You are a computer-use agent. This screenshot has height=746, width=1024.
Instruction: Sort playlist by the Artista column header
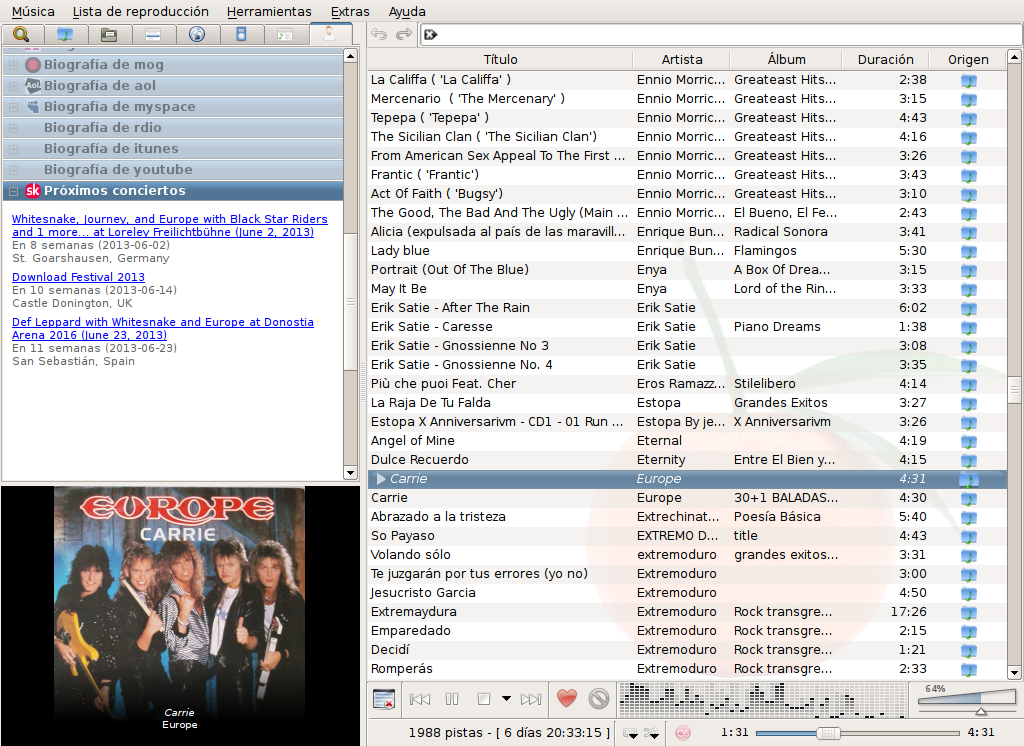pos(682,59)
